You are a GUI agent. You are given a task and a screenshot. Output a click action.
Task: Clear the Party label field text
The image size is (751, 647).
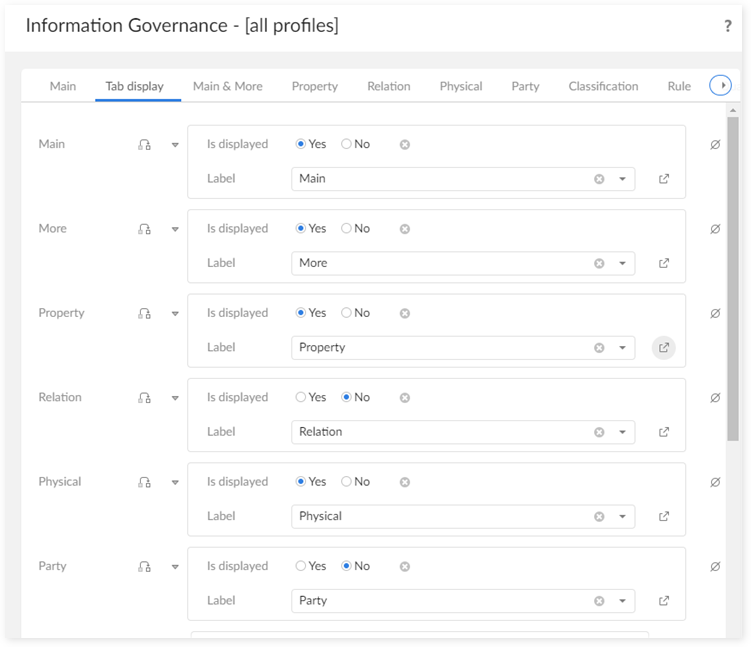pyautogui.click(x=599, y=601)
